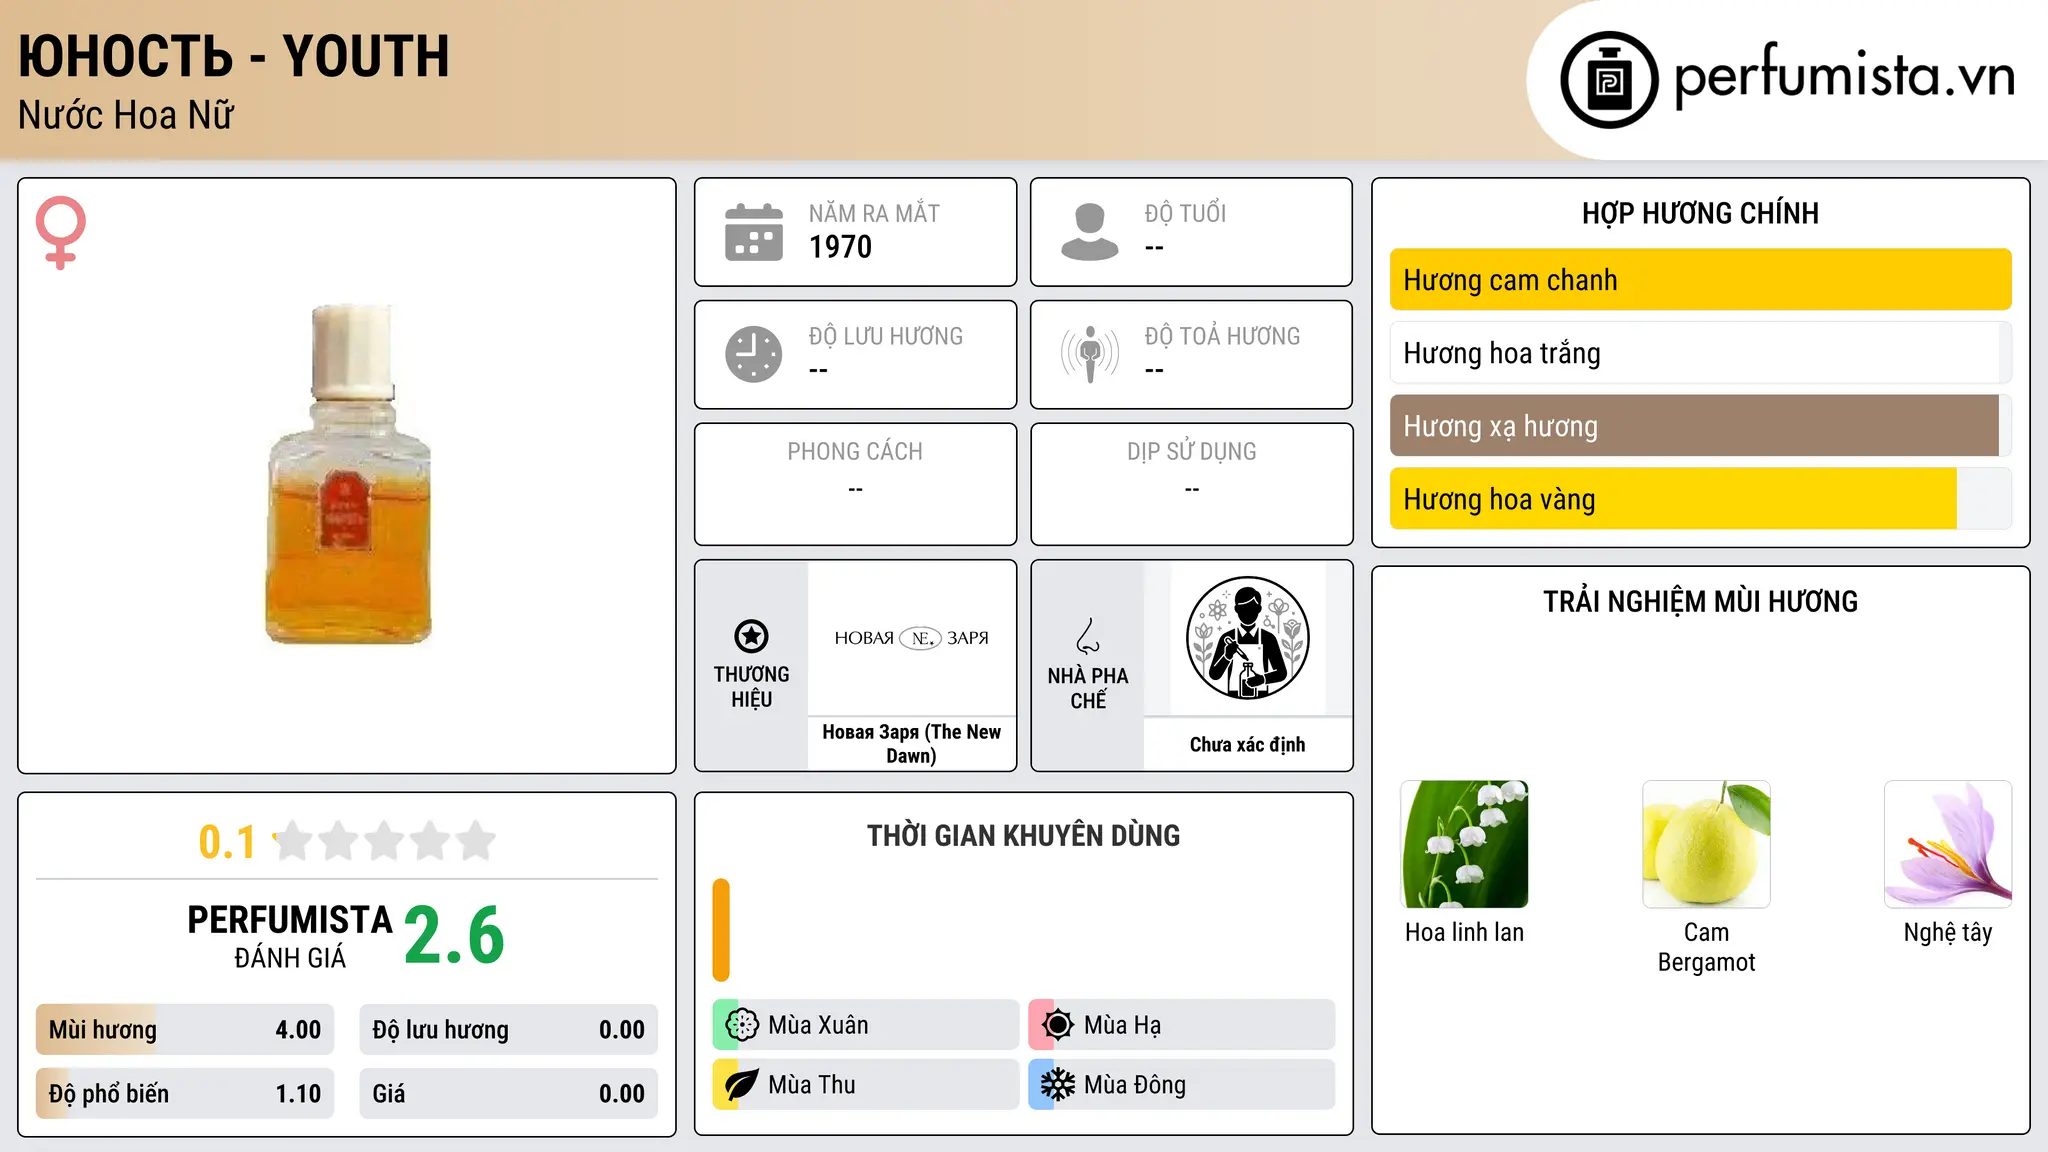This screenshot has width=2048, height=1152.
Task: Click the Perfumista đánh giá label
Action: (x=290, y=936)
